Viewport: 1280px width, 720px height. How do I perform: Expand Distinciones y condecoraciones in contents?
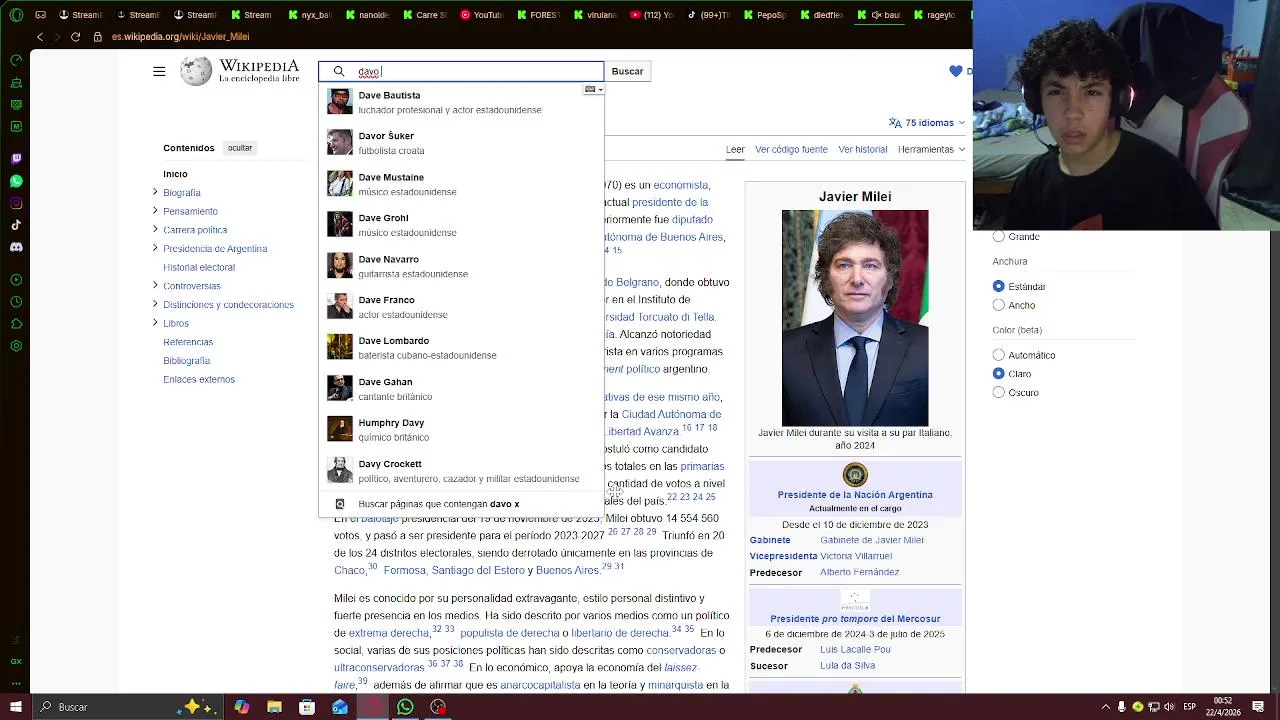coord(155,304)
